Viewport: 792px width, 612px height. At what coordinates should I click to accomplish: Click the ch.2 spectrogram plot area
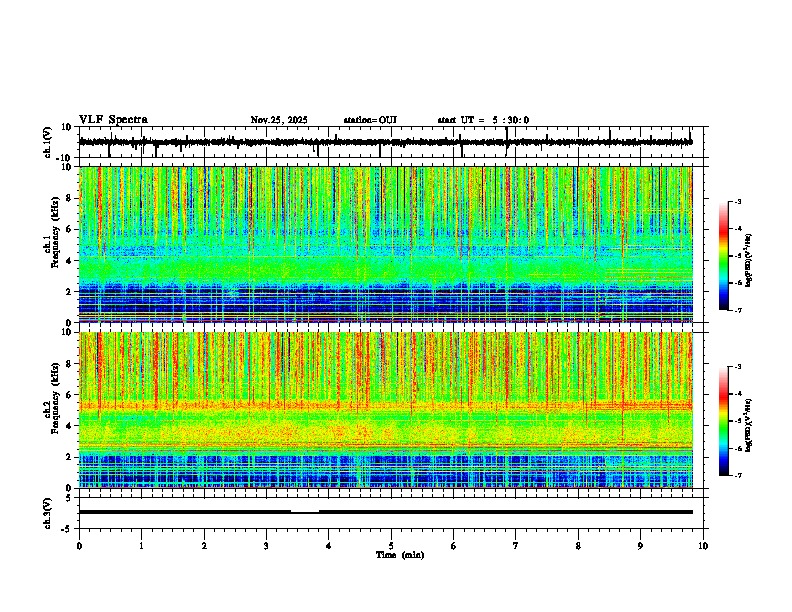point(386,410)
